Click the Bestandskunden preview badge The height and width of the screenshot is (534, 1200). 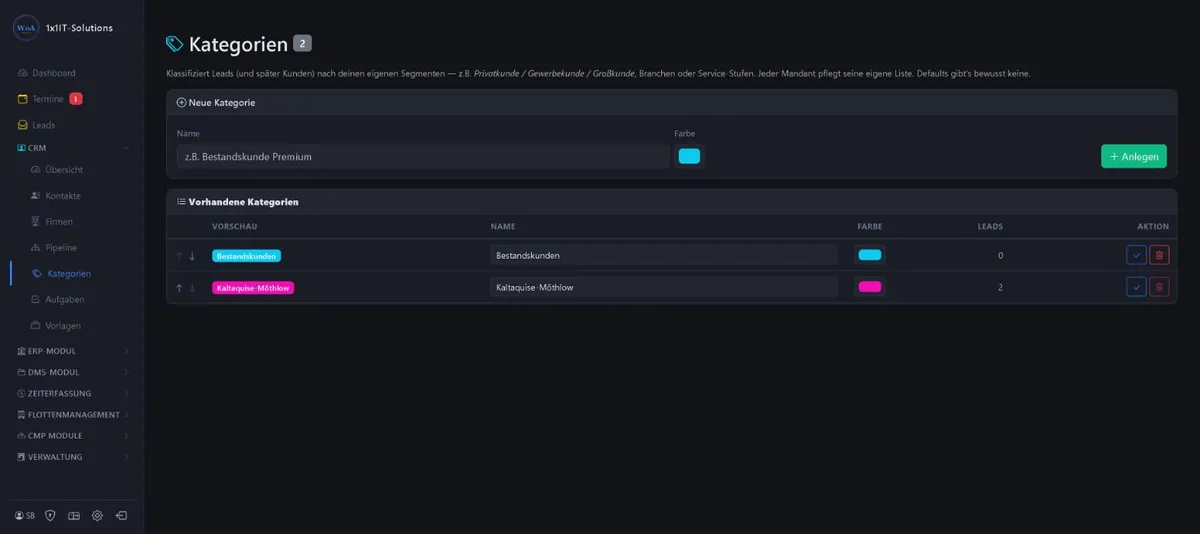246,256
